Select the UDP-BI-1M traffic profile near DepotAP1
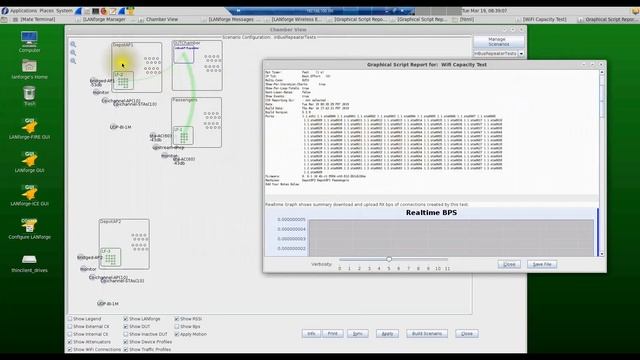640x360 pixels. pos(120,127)
